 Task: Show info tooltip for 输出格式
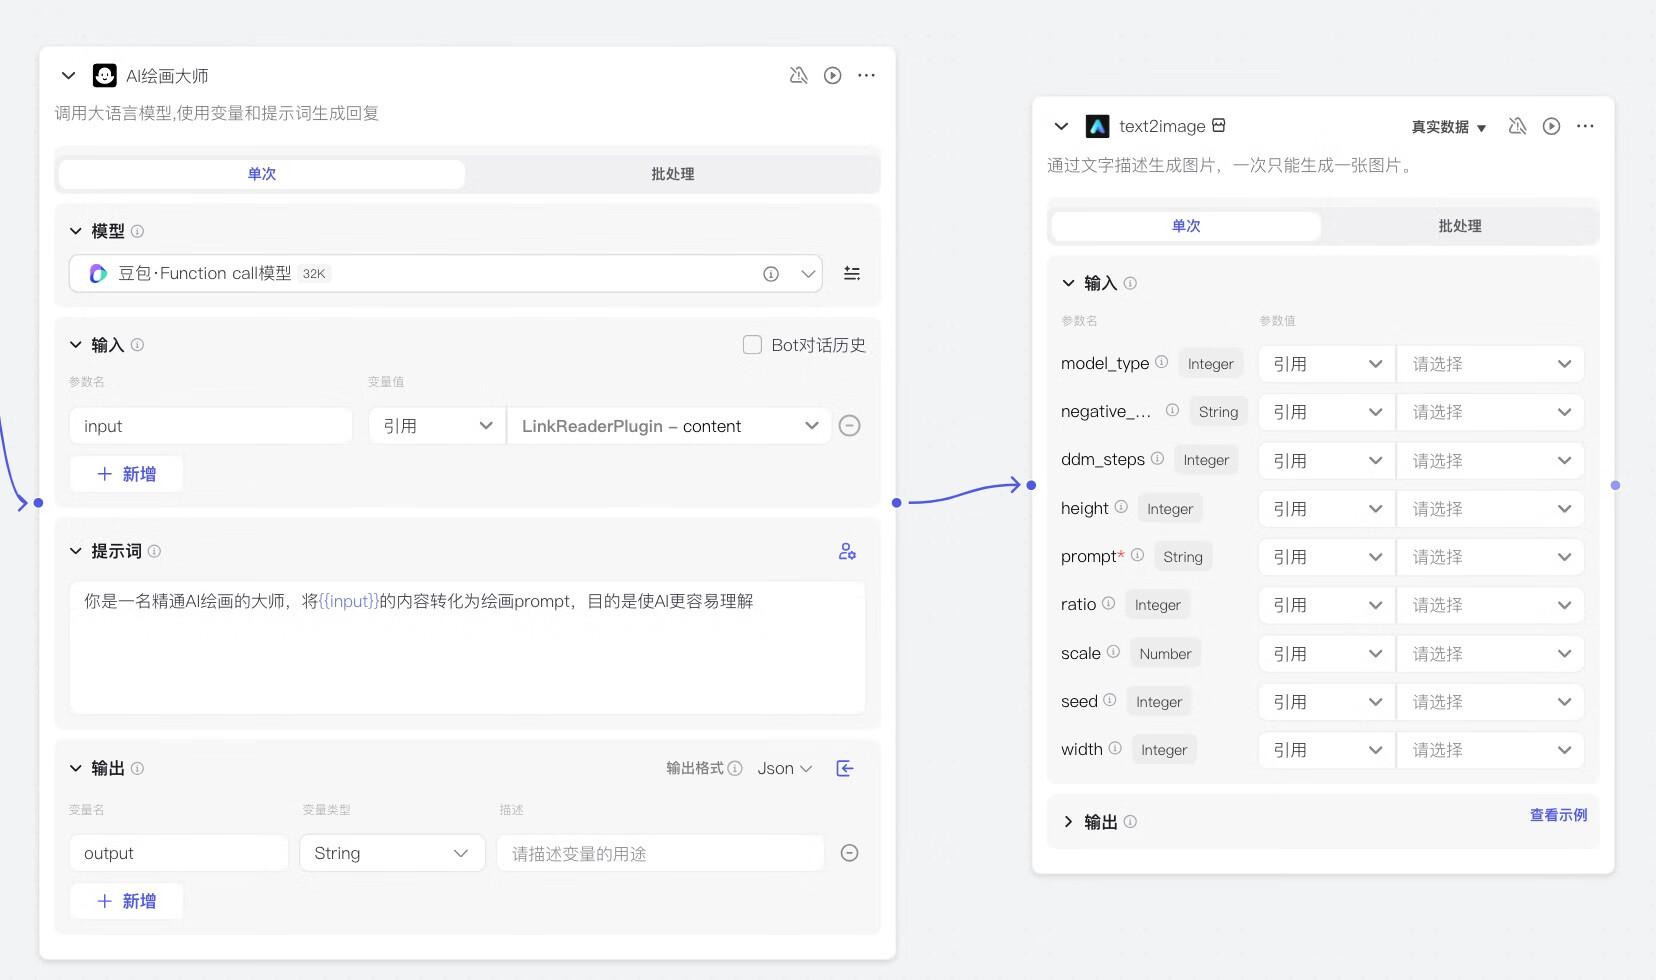point(735,768)
